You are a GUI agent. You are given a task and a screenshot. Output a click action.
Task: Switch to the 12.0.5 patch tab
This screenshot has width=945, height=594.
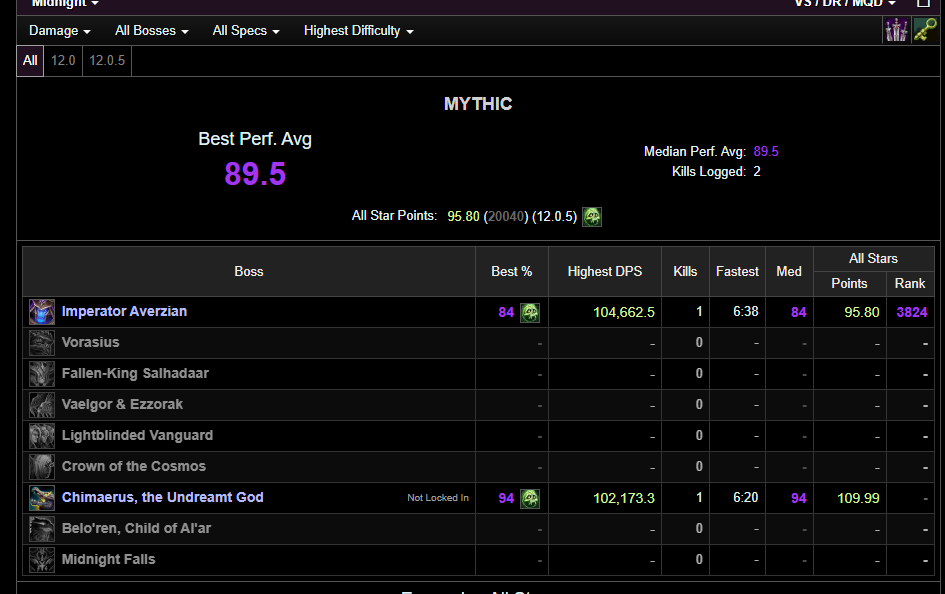pos(107,61)
